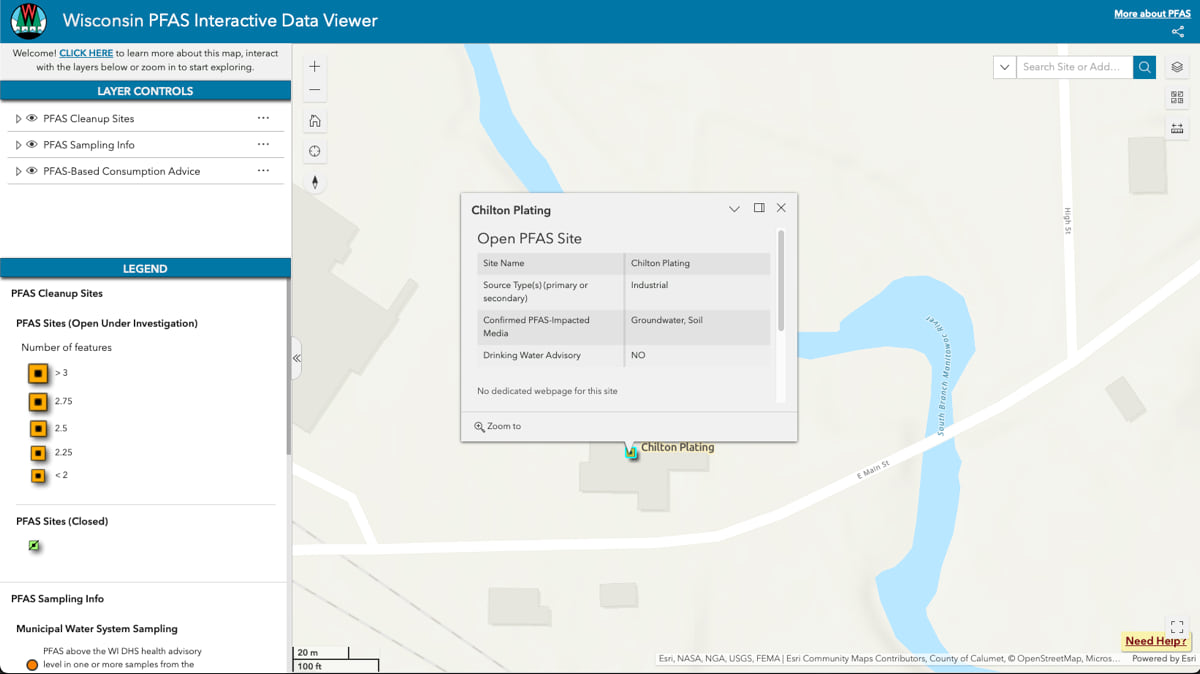The width and height of the screenshot is (1200, 674).
Task: Open the map layers widget
Action: point(1177,67)
